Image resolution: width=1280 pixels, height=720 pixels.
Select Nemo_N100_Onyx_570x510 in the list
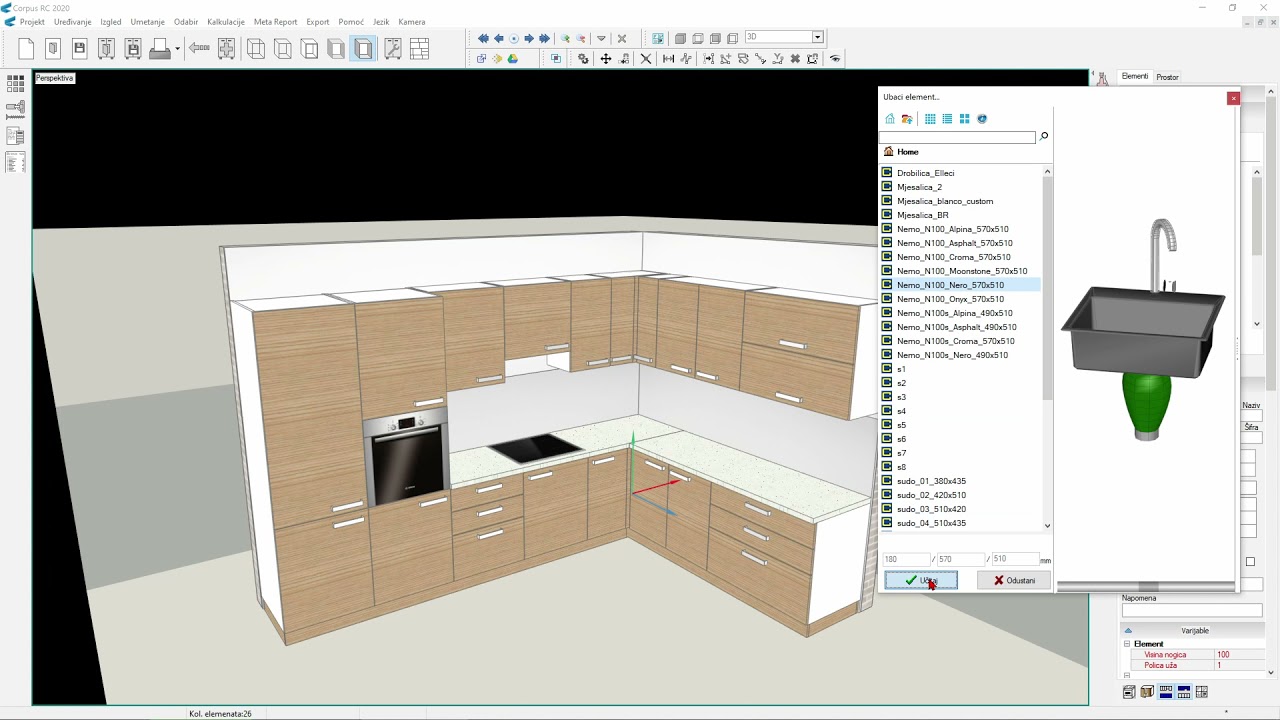point(950,299)
